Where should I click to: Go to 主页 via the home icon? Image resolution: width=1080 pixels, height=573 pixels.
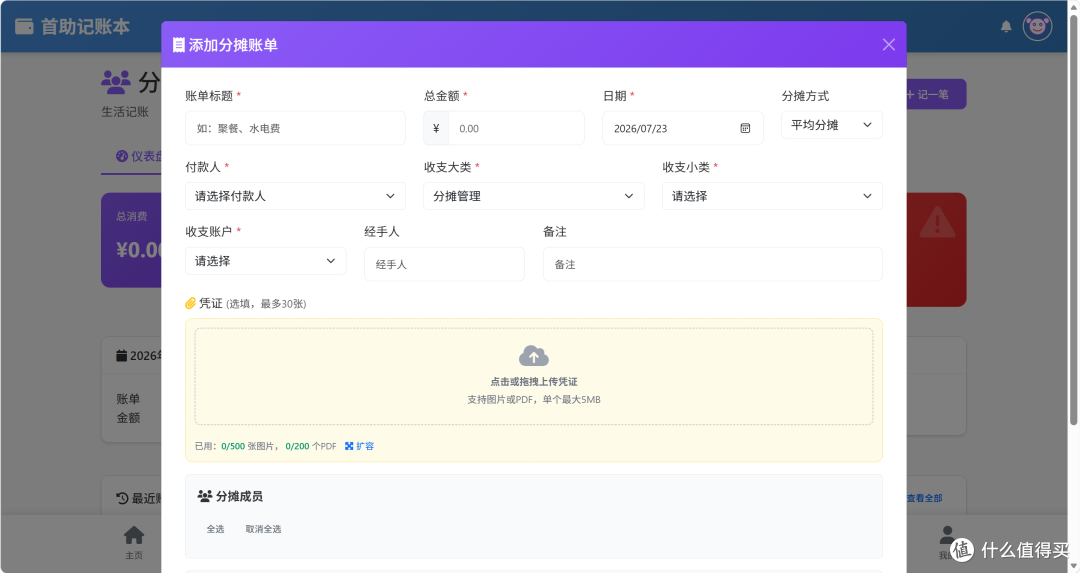(x=134, y=535)
